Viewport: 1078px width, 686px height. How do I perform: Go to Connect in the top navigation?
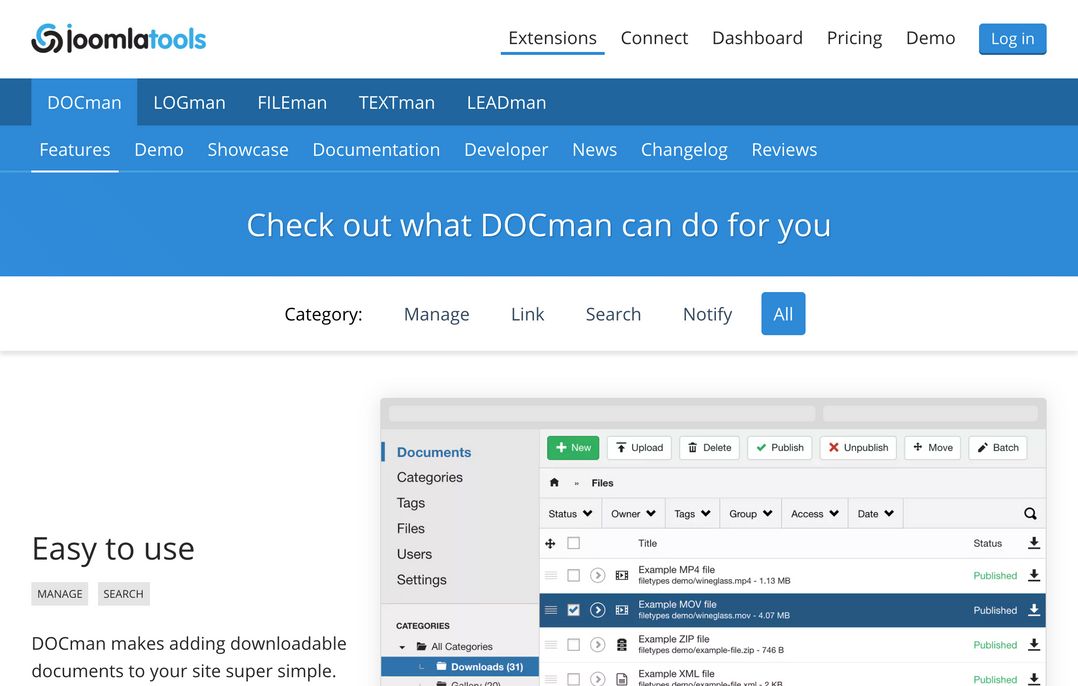(x=654, y=38)
